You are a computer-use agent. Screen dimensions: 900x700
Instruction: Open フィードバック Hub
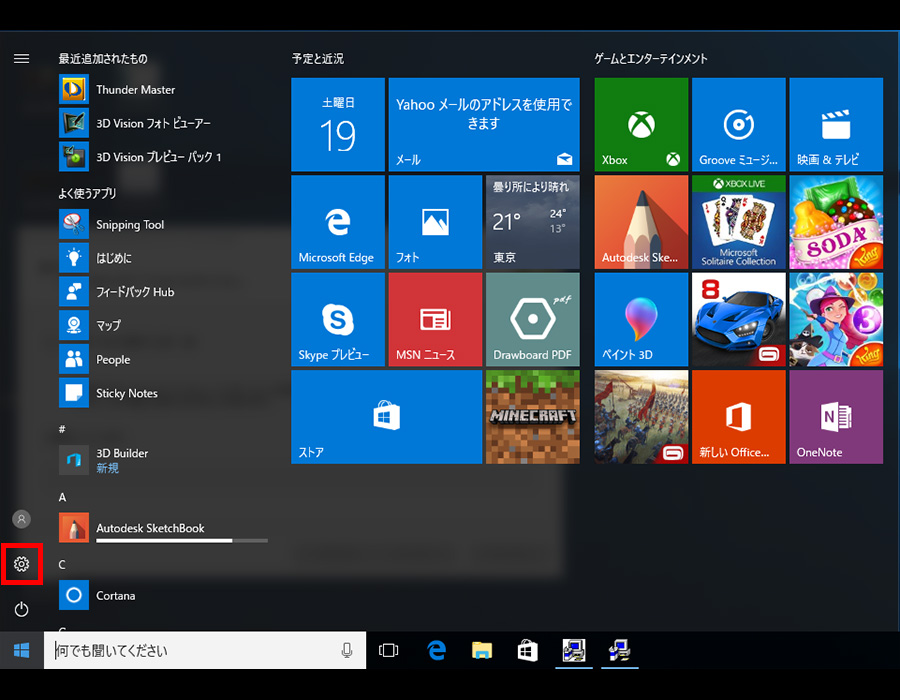[x=164, y=291]
